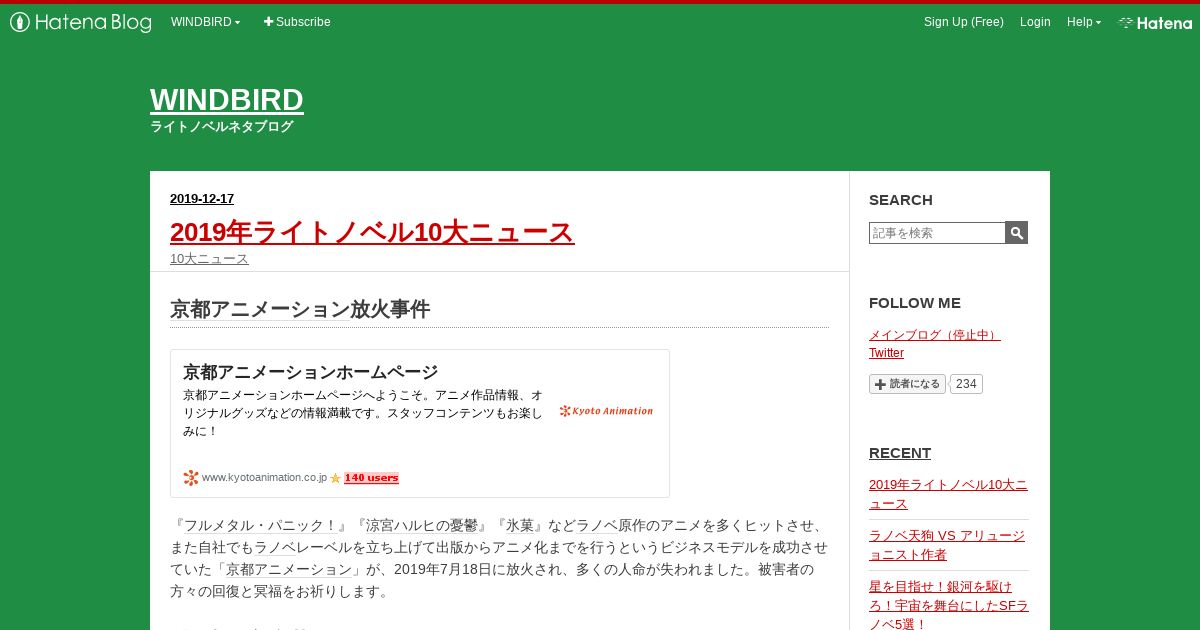The height and width of the screenshot is (630, 1200).
Task: Open the 234 readers count
Action: point(966,384)
